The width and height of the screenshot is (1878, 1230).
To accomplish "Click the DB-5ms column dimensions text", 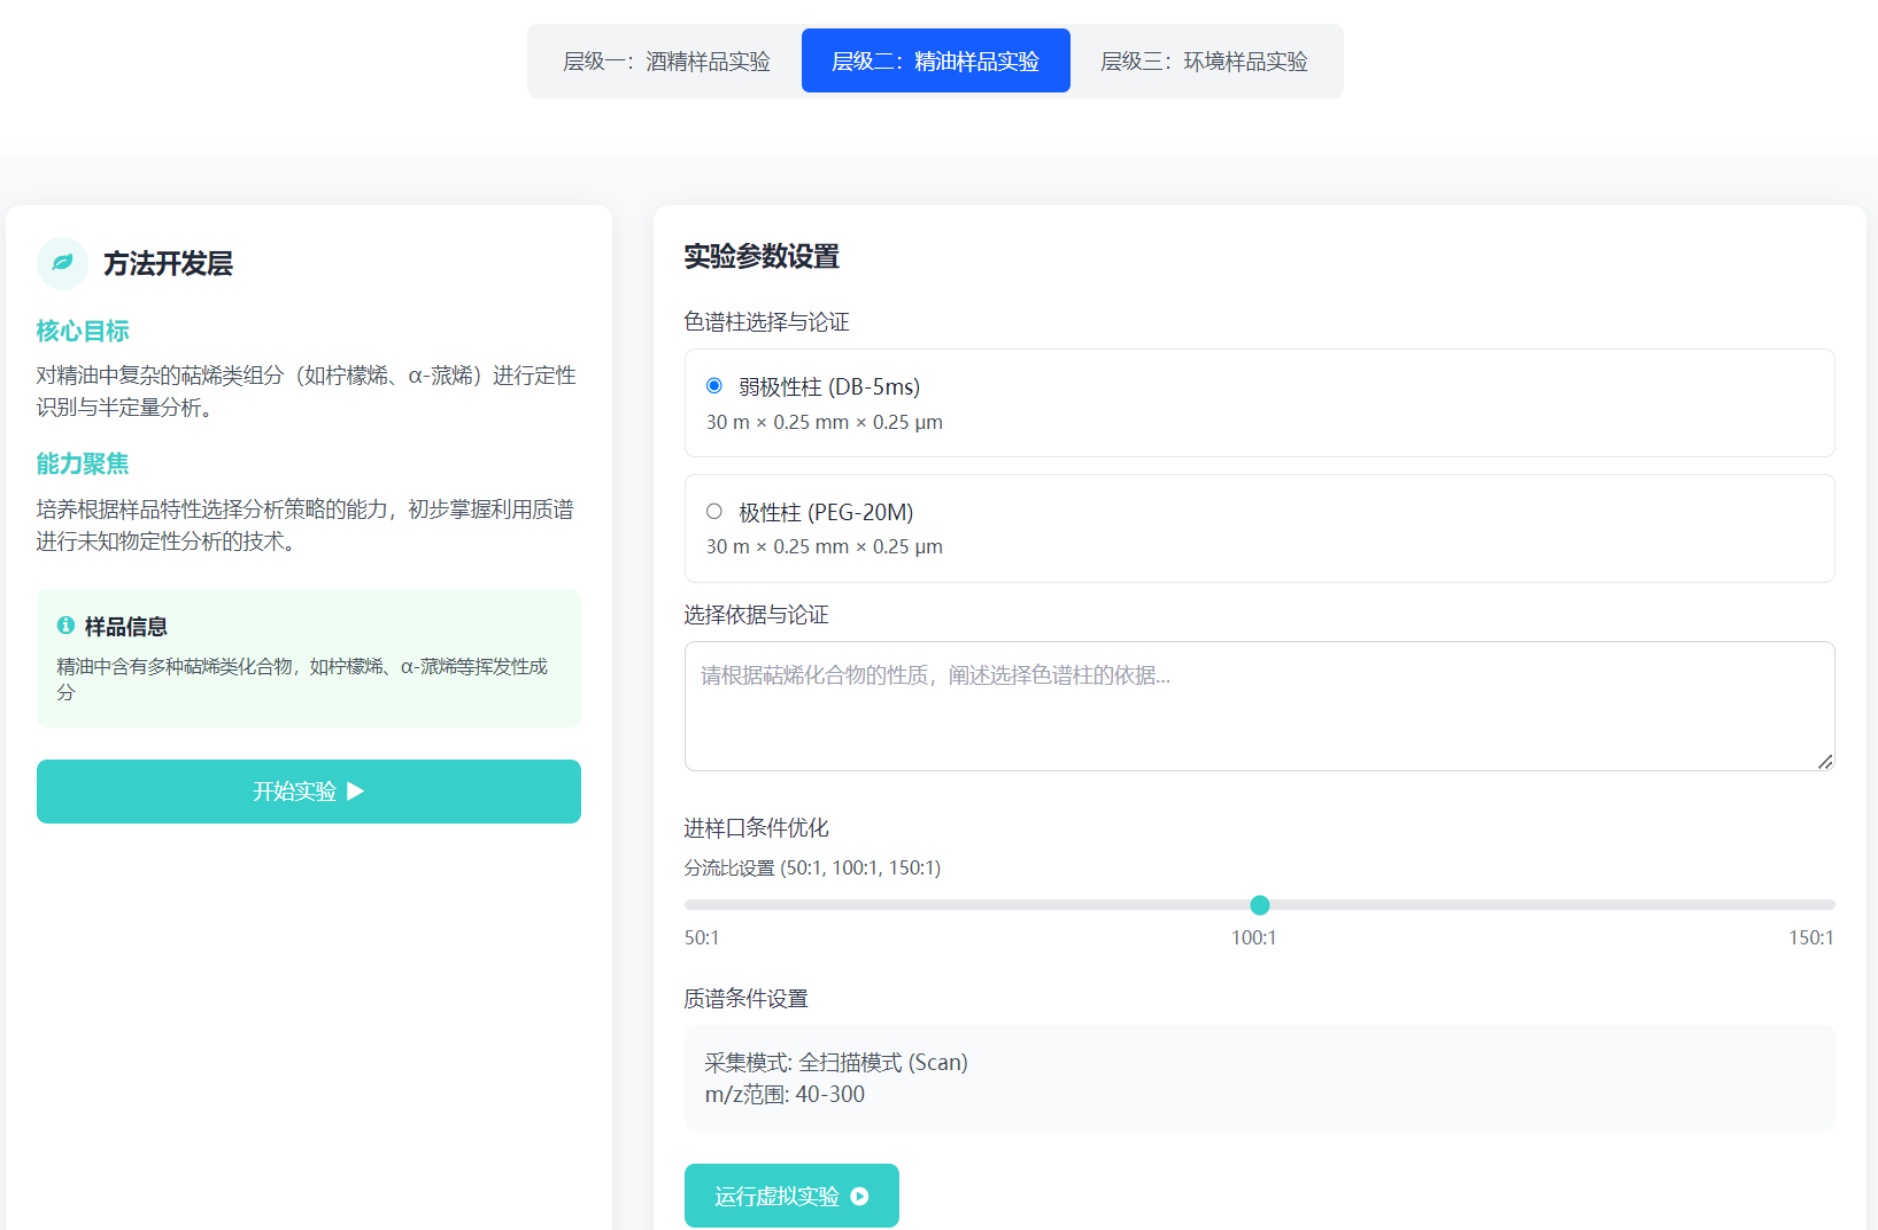I will tap(824, 422).
